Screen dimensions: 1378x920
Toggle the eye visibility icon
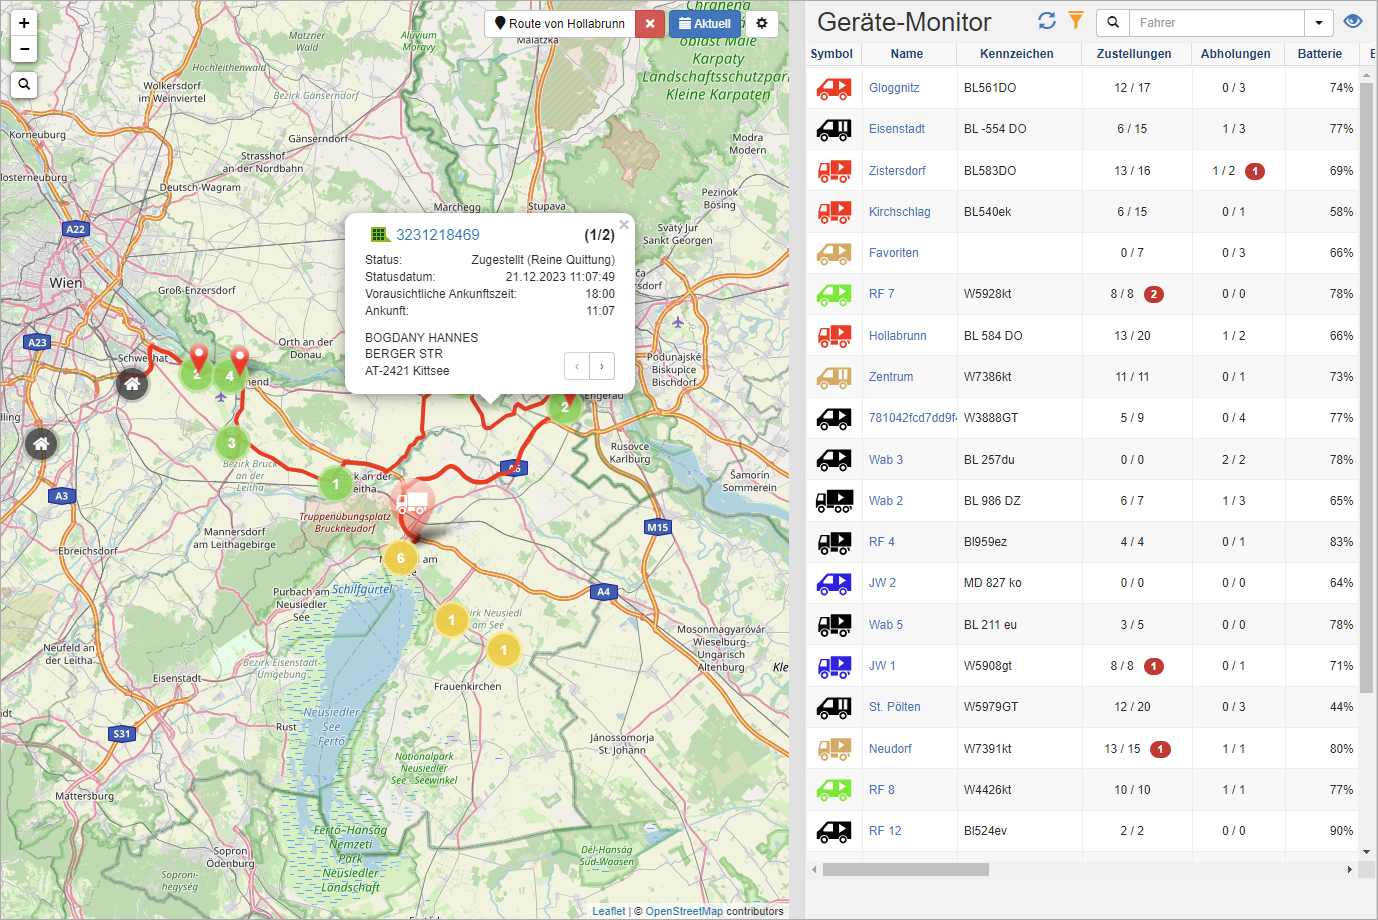[1353, 21]
